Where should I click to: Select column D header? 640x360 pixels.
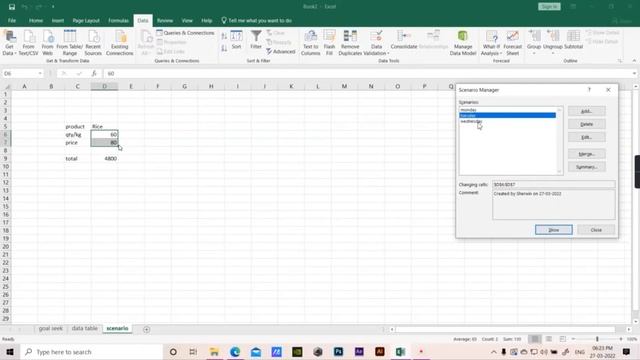click(x=104, y=86)
